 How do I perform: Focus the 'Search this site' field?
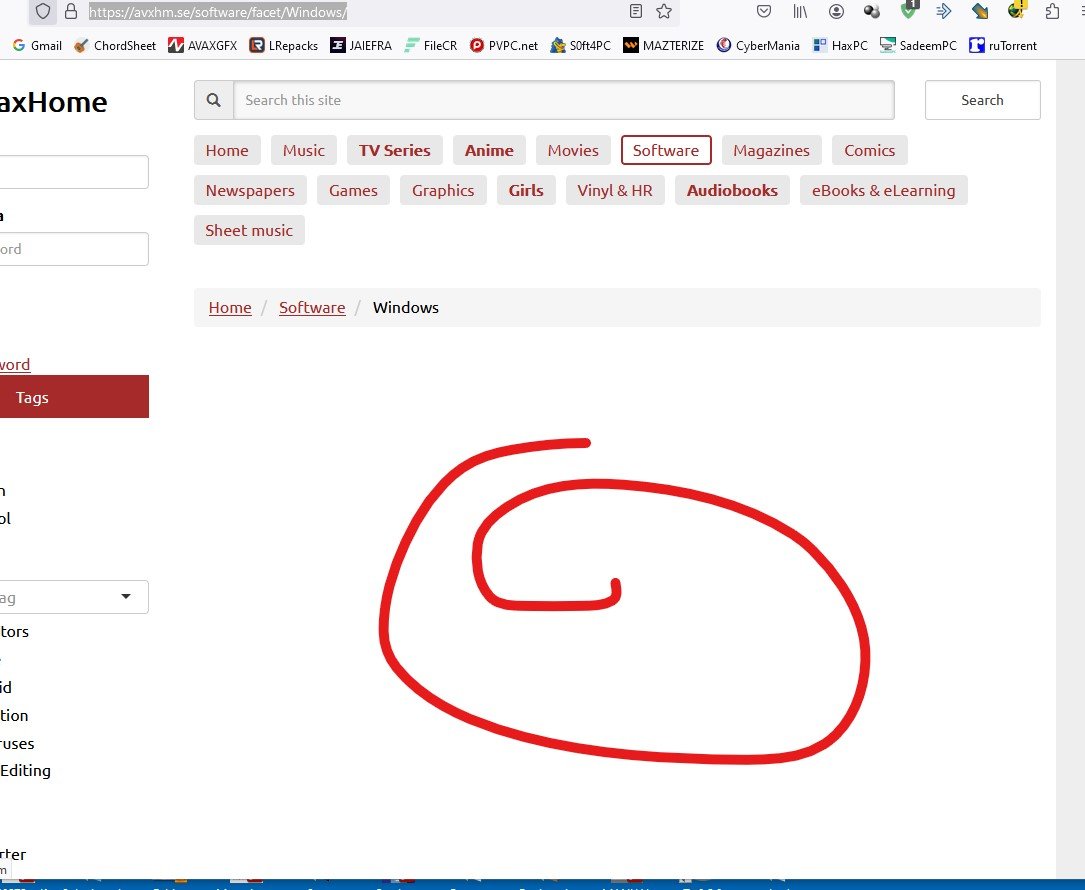point(563,100)
